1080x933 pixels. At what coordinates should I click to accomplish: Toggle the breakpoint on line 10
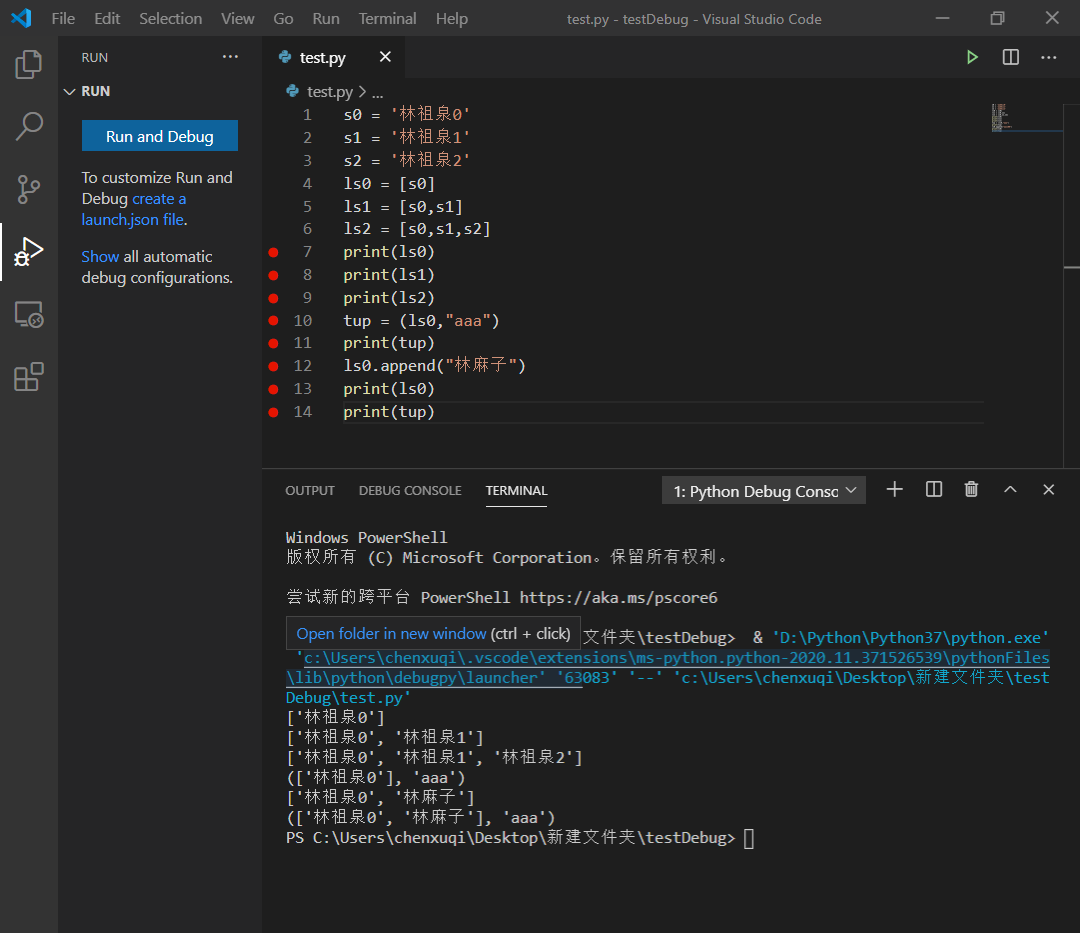273,320
